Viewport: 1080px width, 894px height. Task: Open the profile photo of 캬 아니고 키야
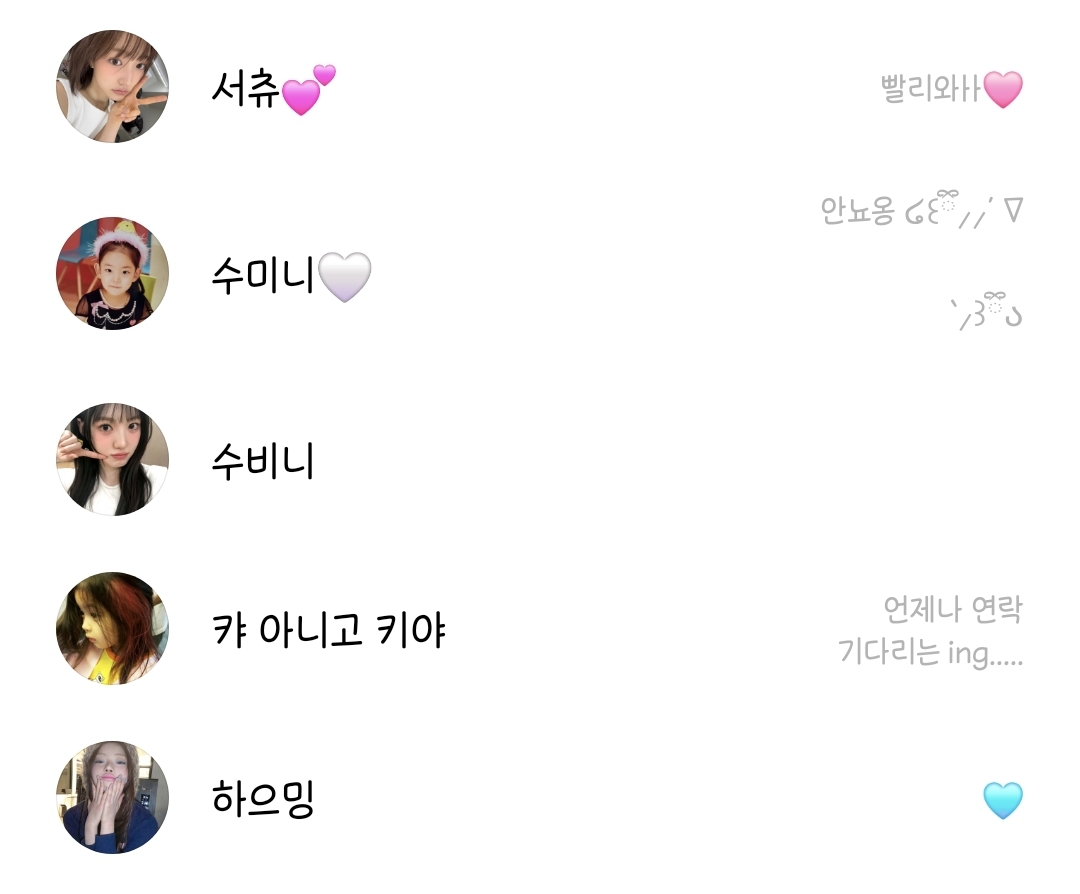(x=112, y=628)
